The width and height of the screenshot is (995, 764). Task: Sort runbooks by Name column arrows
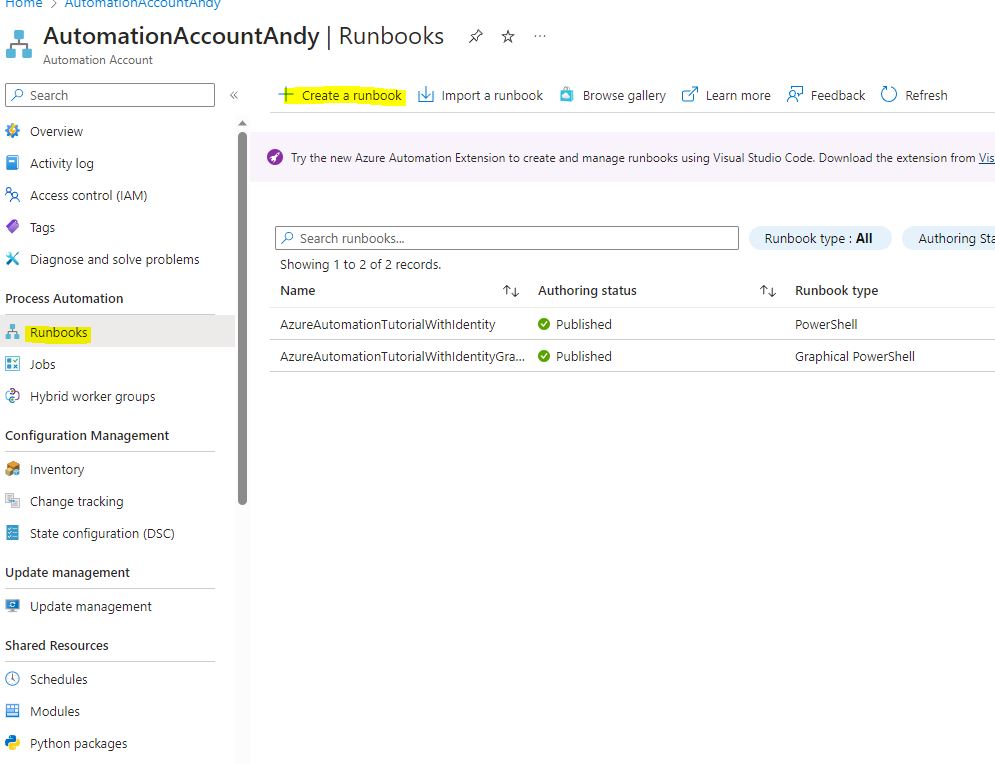511,291
